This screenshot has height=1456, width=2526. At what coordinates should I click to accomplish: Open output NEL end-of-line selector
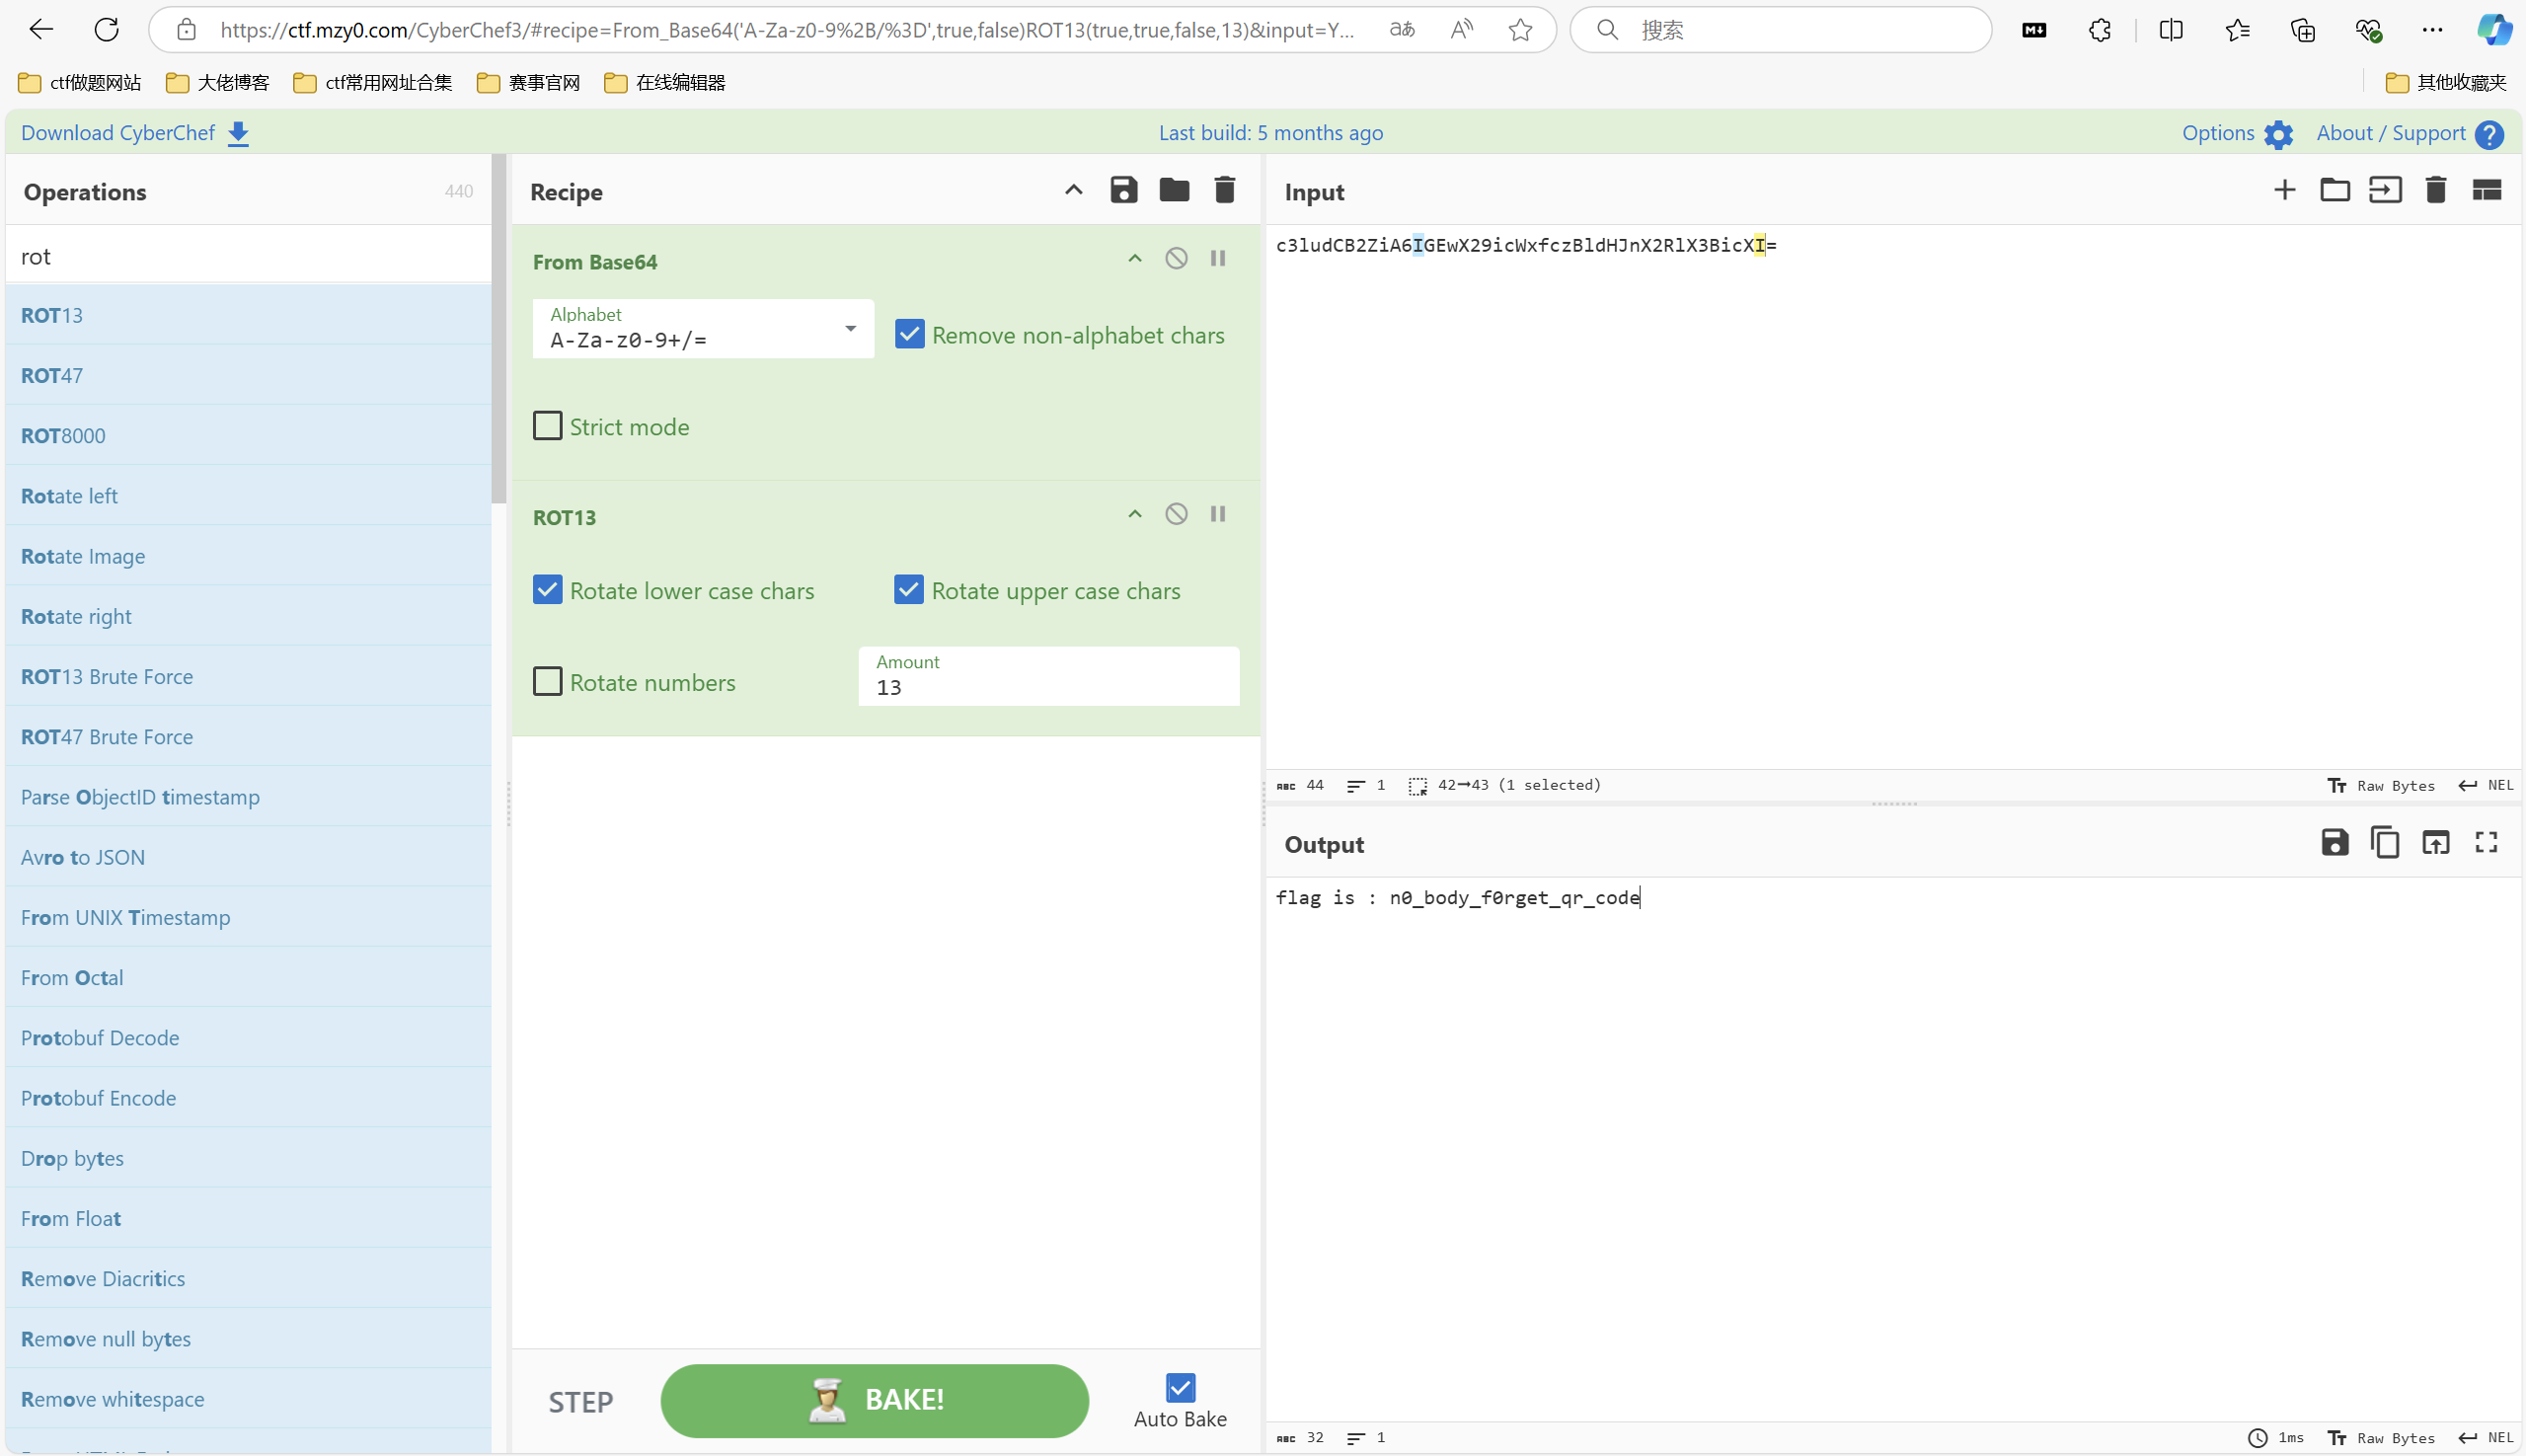pyautogui.click(x=2486, y=1437)
